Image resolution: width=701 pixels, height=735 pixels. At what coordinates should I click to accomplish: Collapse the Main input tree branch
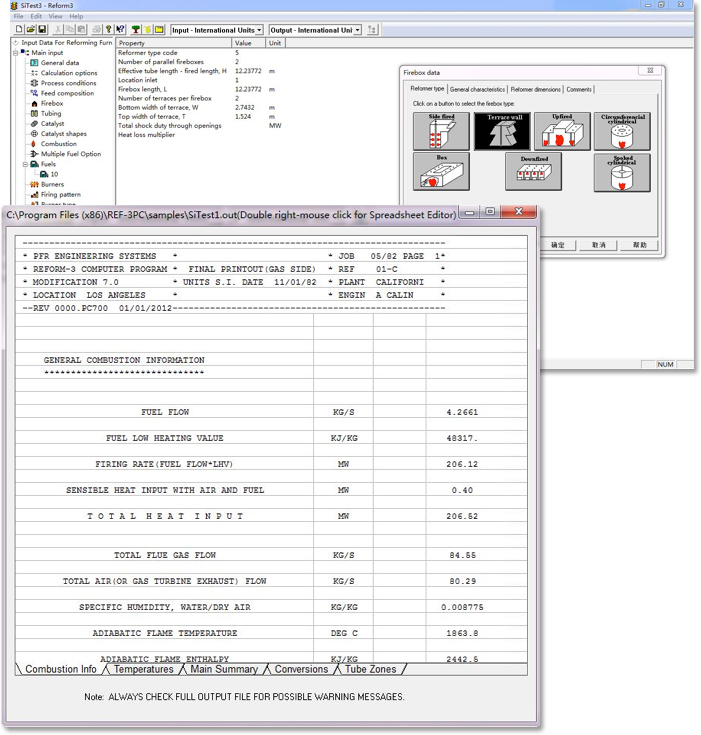tap(16, 53)
